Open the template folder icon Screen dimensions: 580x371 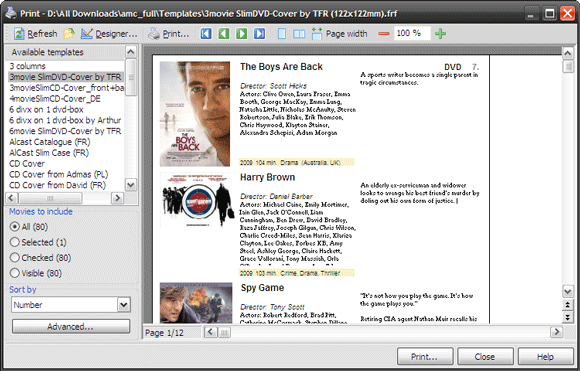click(69, 34)
